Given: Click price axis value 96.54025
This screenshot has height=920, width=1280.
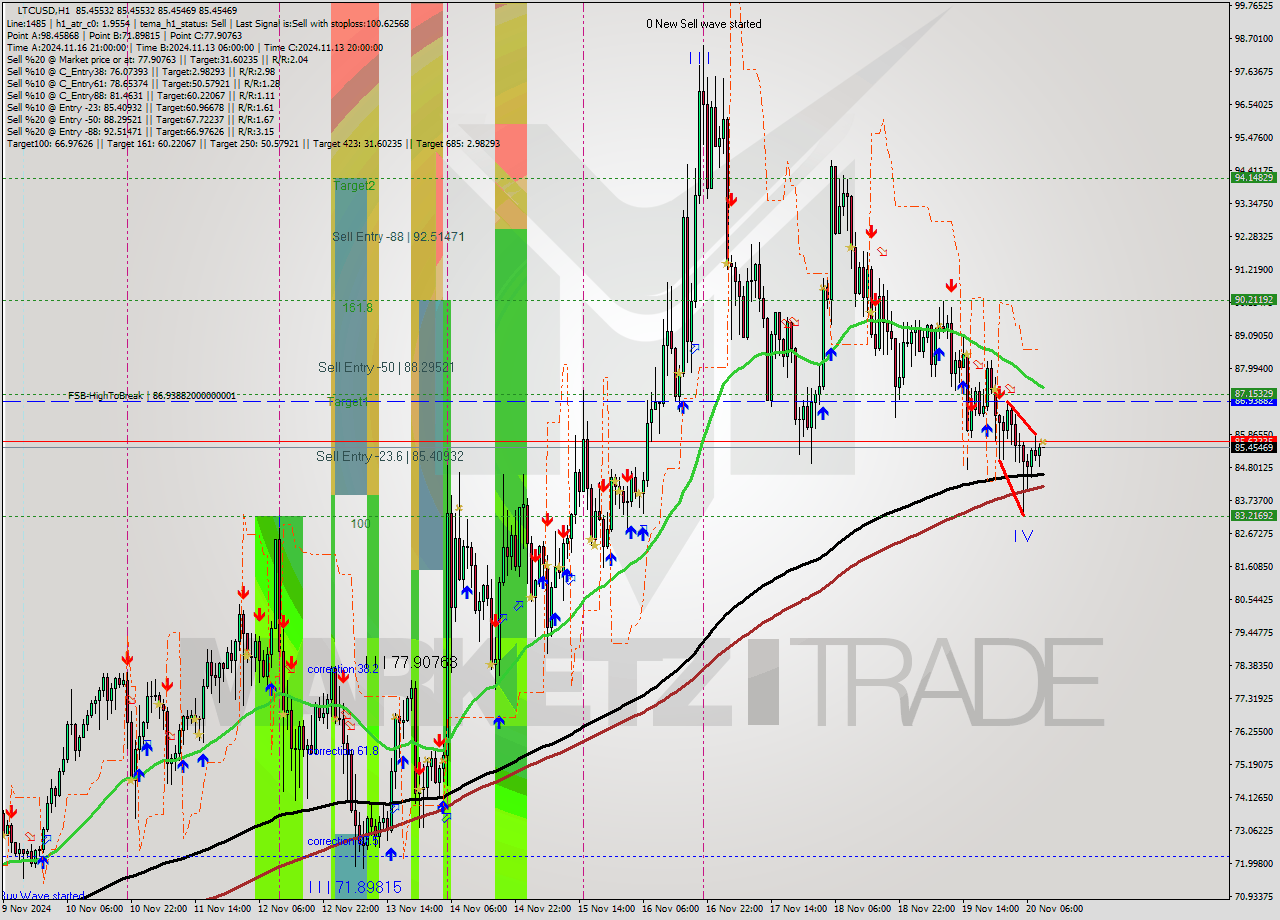Looking at the screenshot, I should pos(1254,104).
